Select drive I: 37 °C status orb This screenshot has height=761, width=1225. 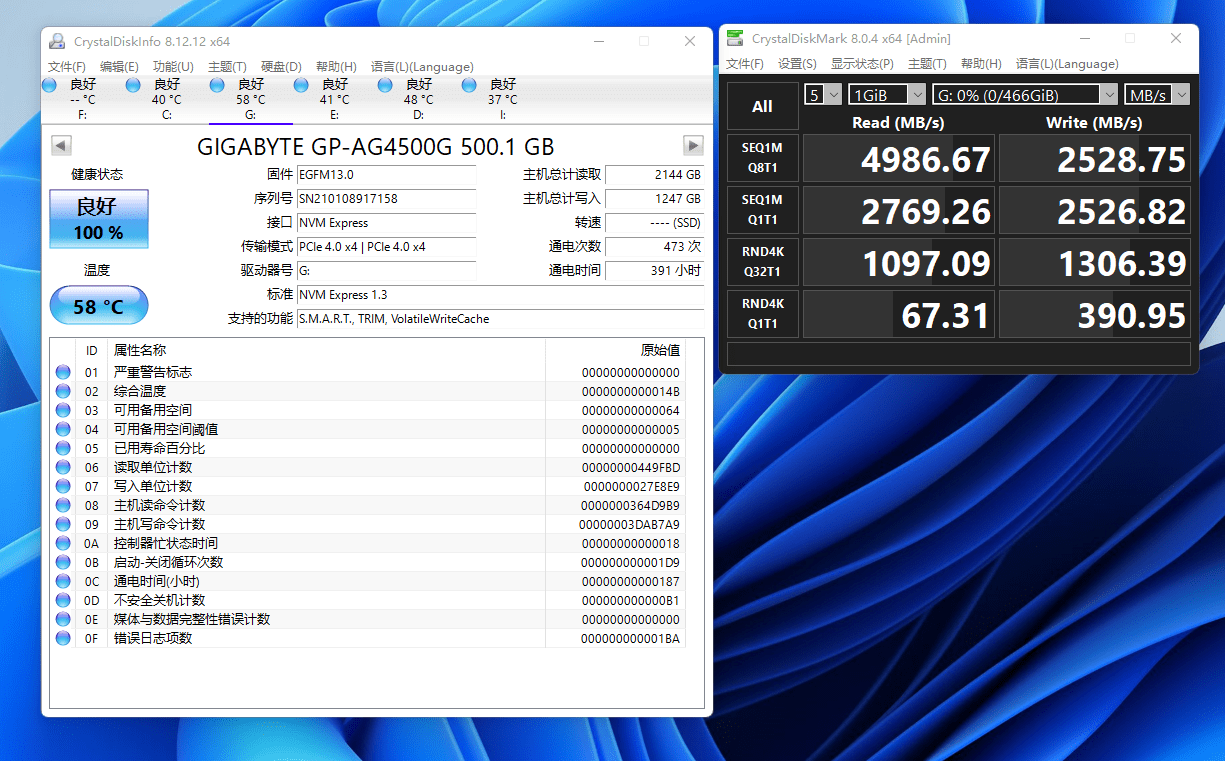pos(469,85)
